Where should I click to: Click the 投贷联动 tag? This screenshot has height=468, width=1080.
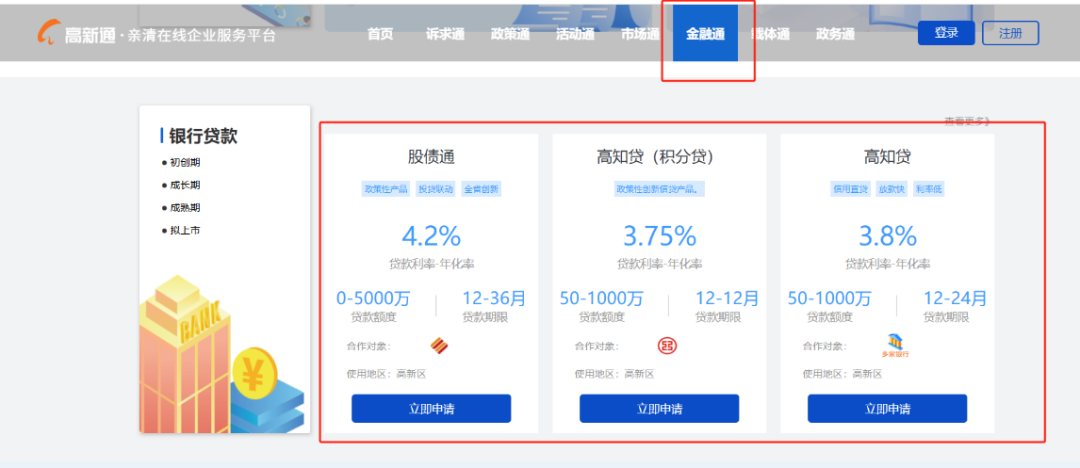pyautogui.click(x=435, y=189)
